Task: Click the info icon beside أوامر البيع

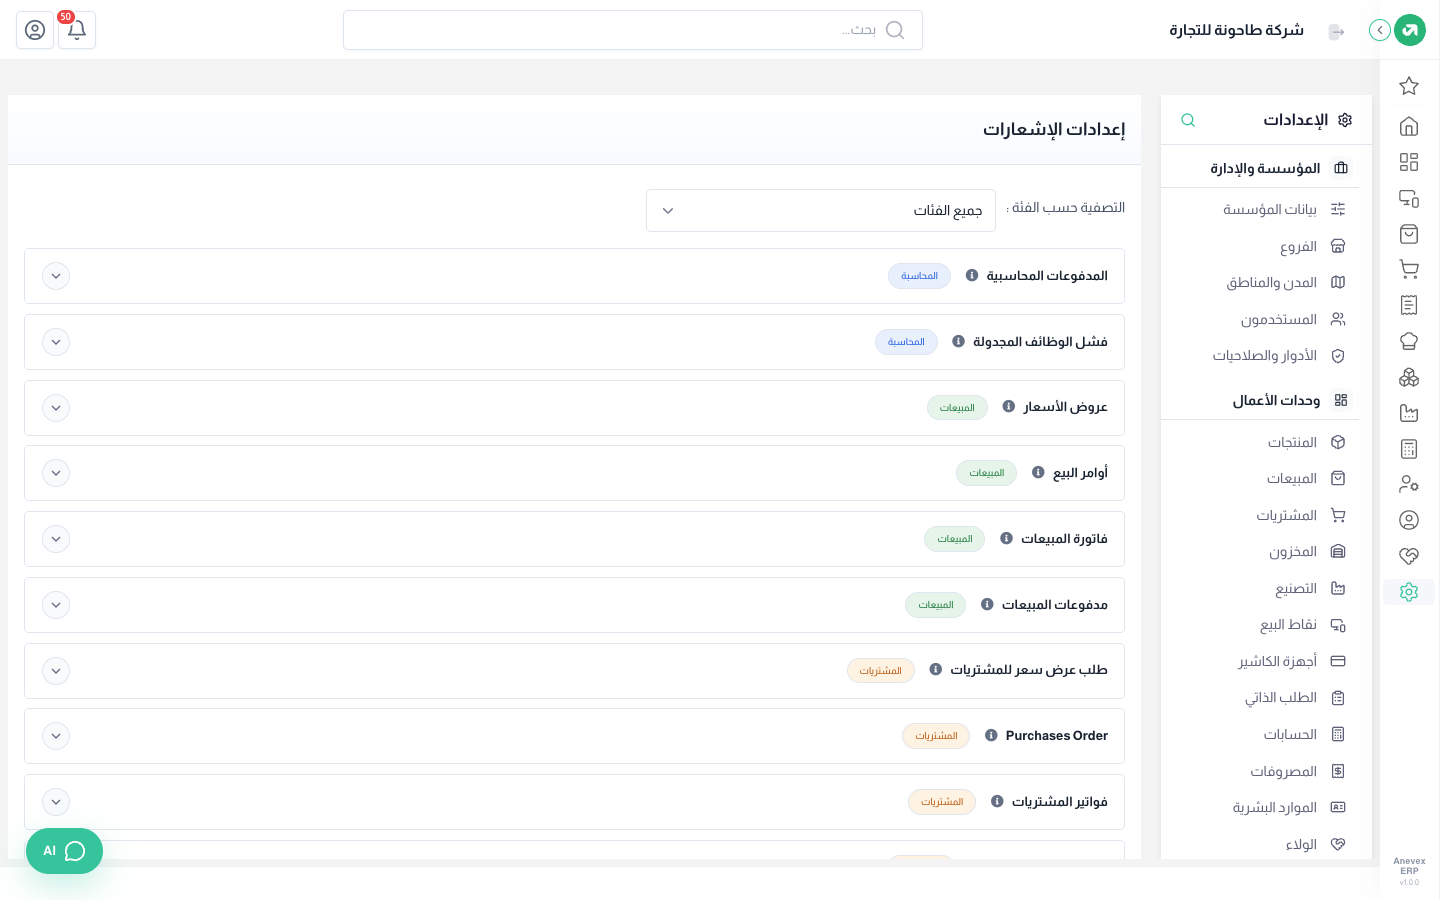Action: tap(1038, 473)
